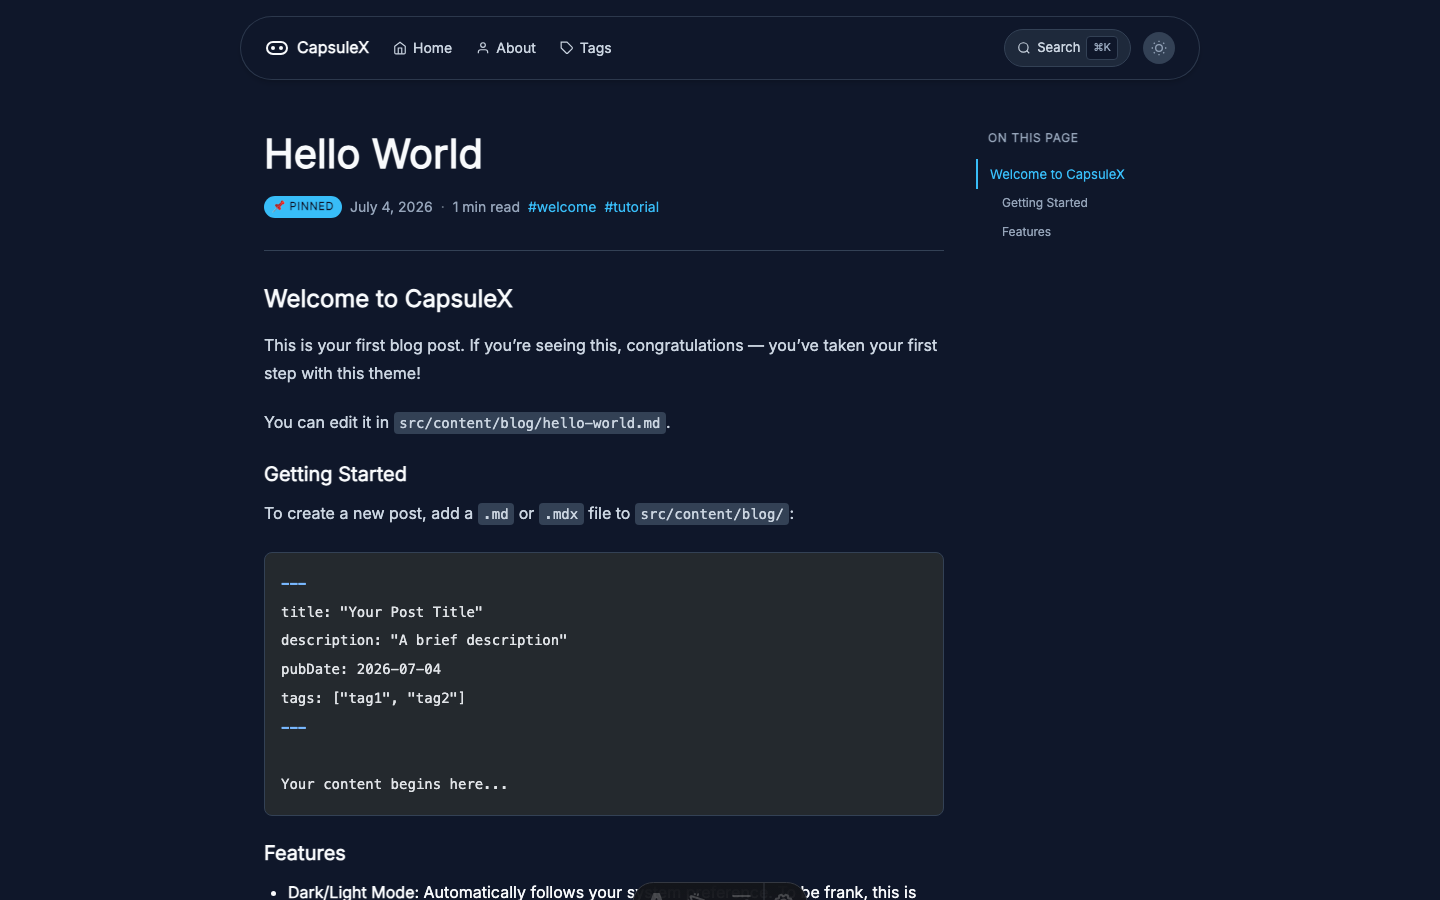This screenshot has width=1440, height=900.
Task: Click the Home house icon
Action: pyautogui.click(x=400, y=48)
